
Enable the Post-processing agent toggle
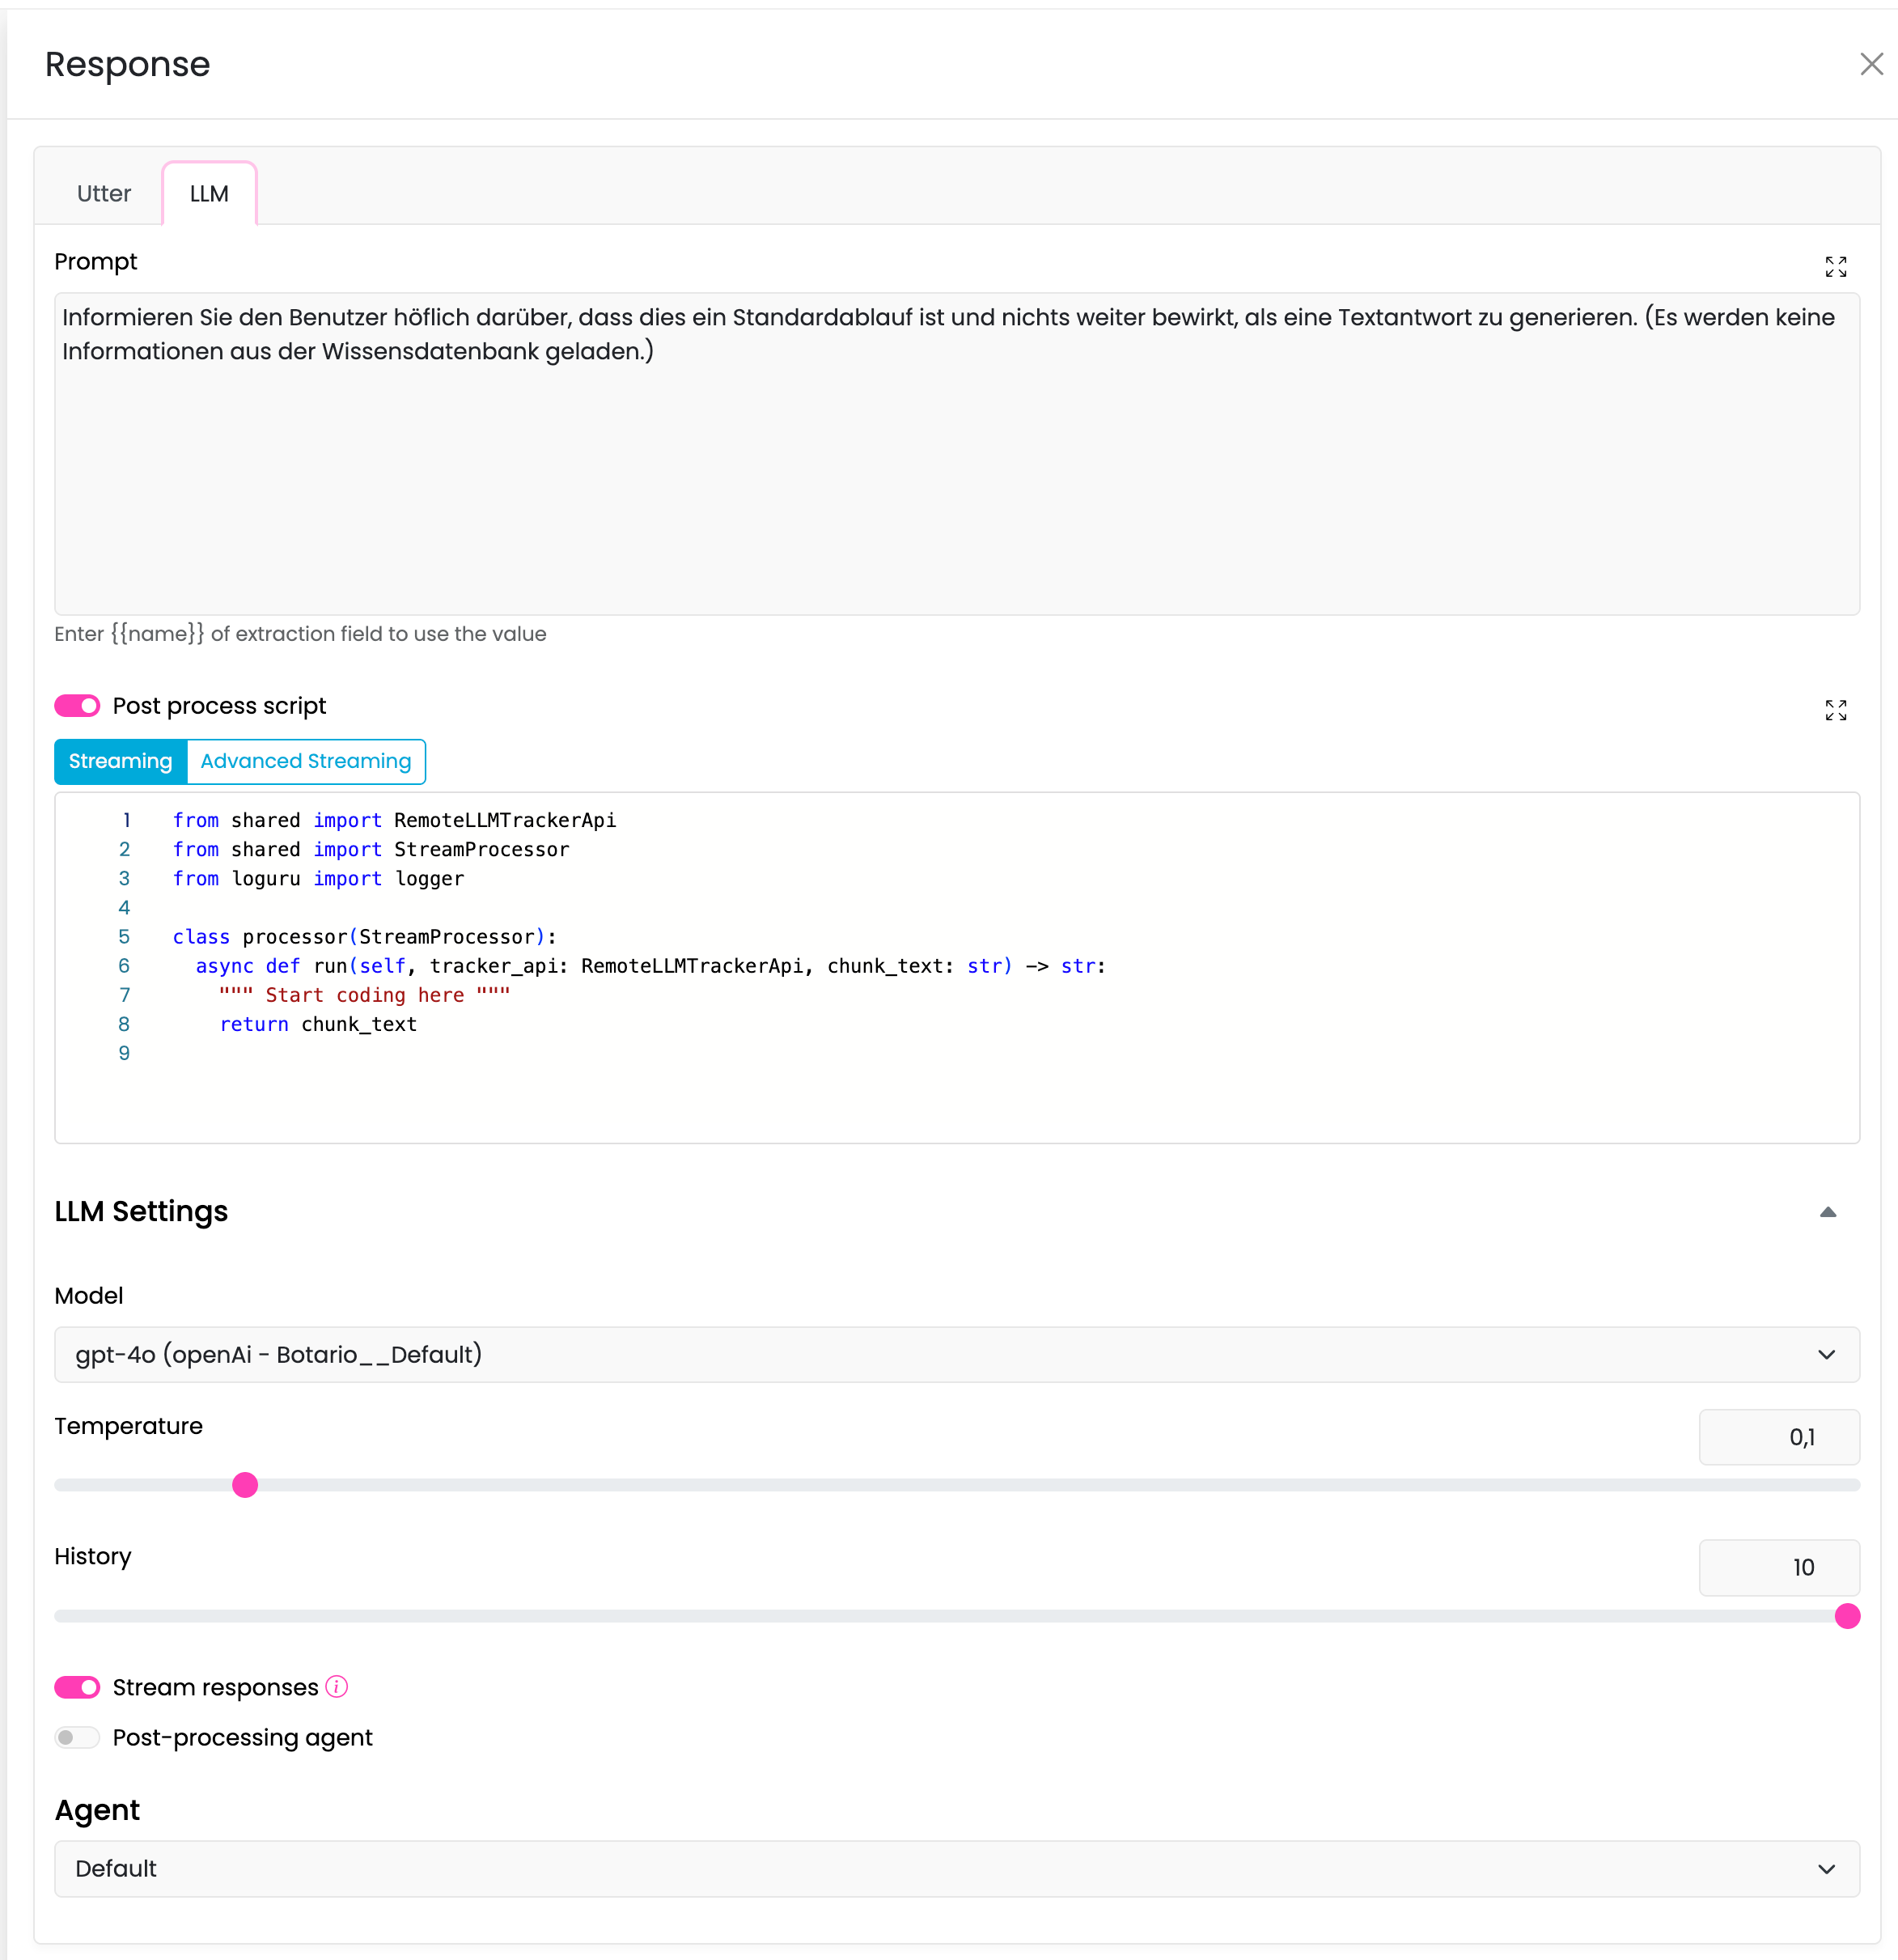(x=77, y=1737)
